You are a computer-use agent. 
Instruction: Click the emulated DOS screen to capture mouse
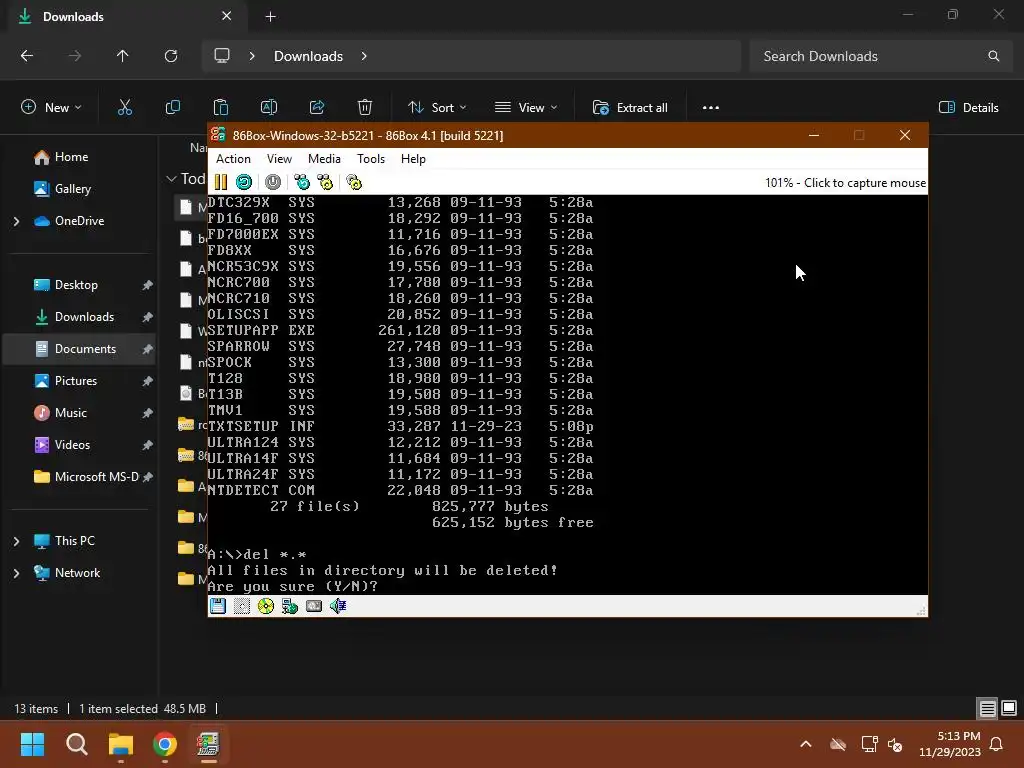point(568,394)
